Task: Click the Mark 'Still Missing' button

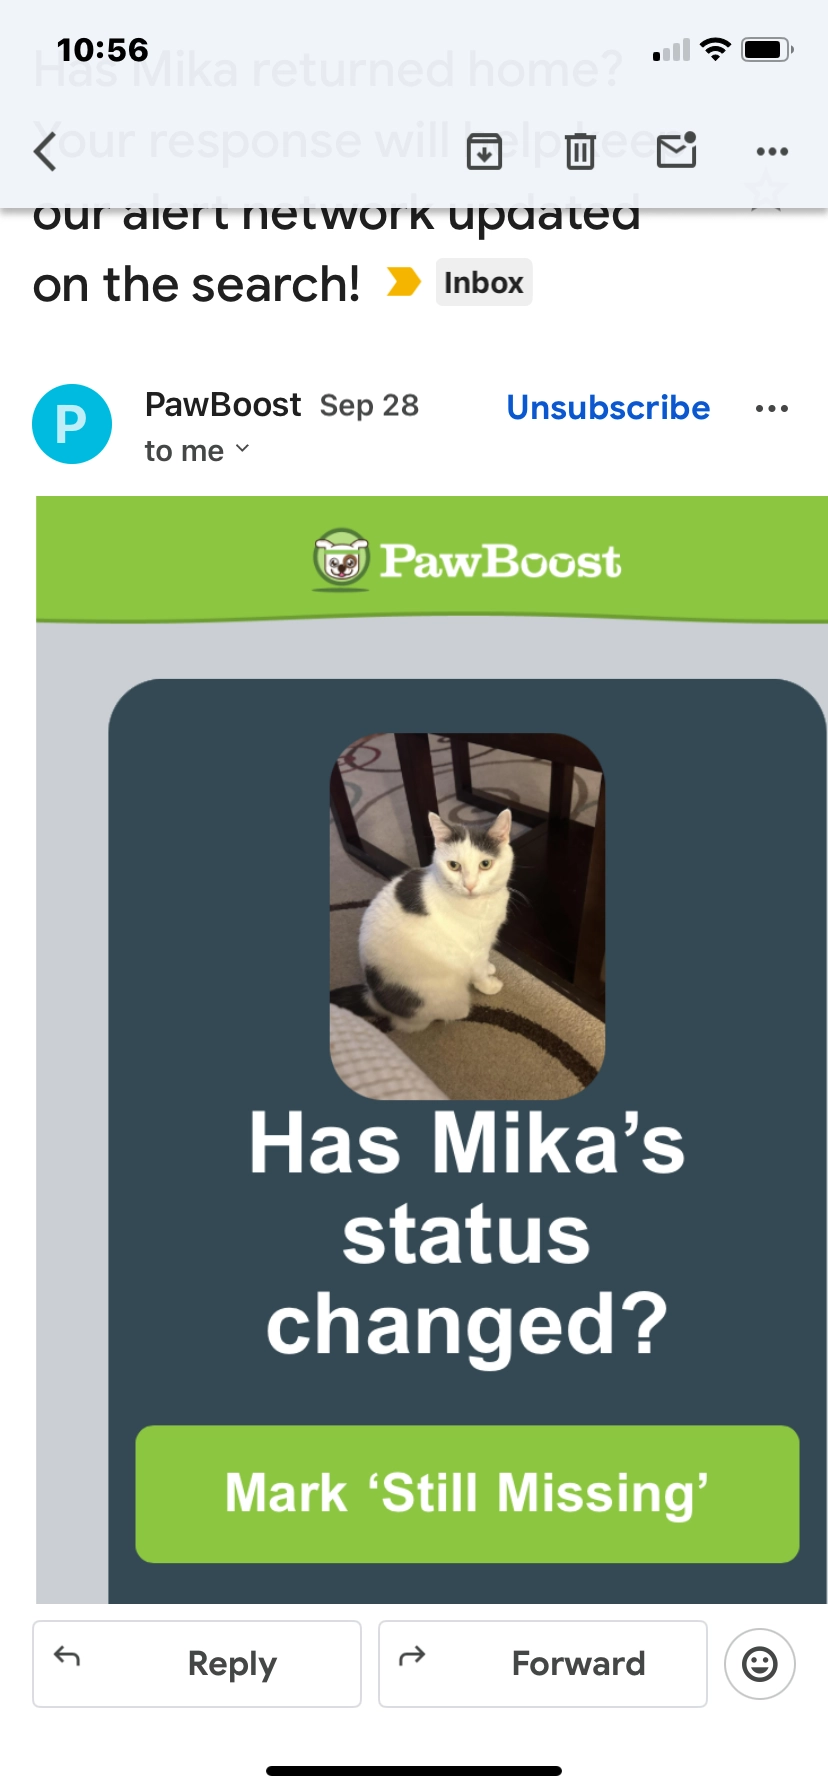Action: (467, 1494)
